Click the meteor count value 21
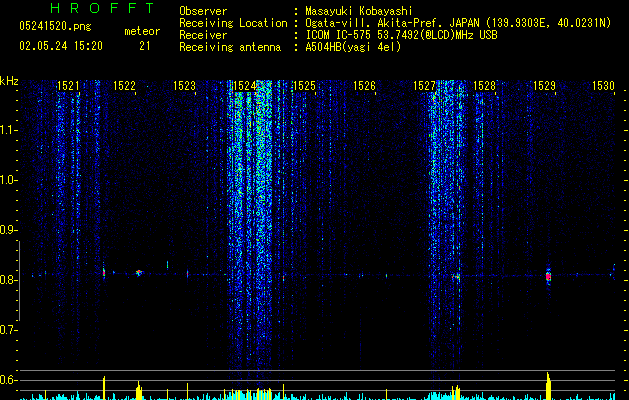The height and width of the screenshot is (400, 629). tap(144, 46)
